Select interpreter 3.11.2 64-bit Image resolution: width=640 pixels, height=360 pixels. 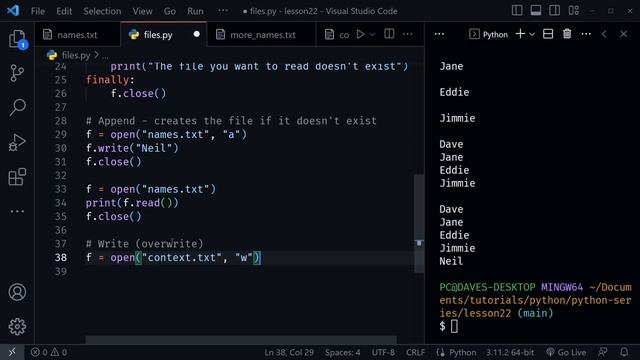click(510, 352)
